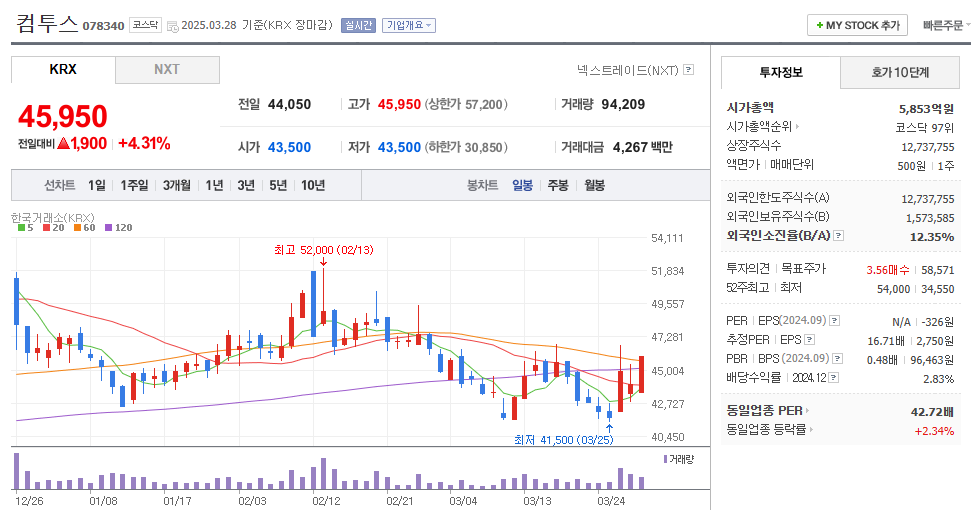Screen dimensions: 979x510
Task: Open the 넥스트레이드(NXT) link
Action: click(627, 70)
